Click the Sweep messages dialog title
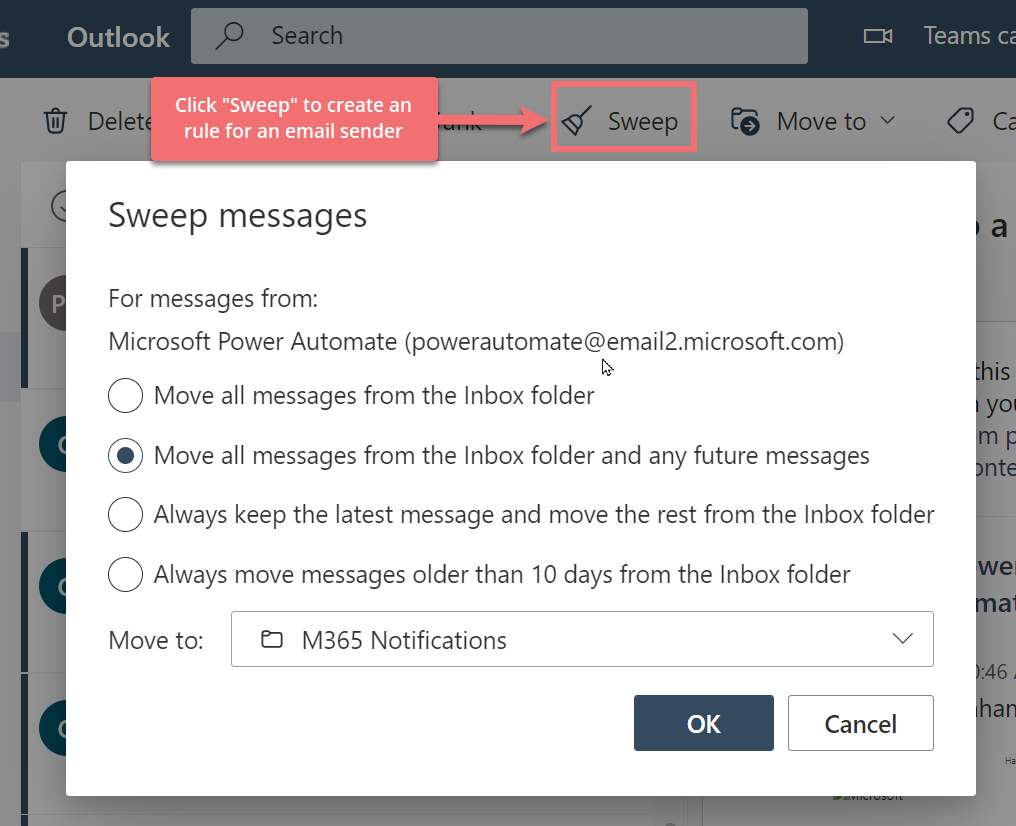Screen dimensions: 1016x826 click(x=237, y=216)
